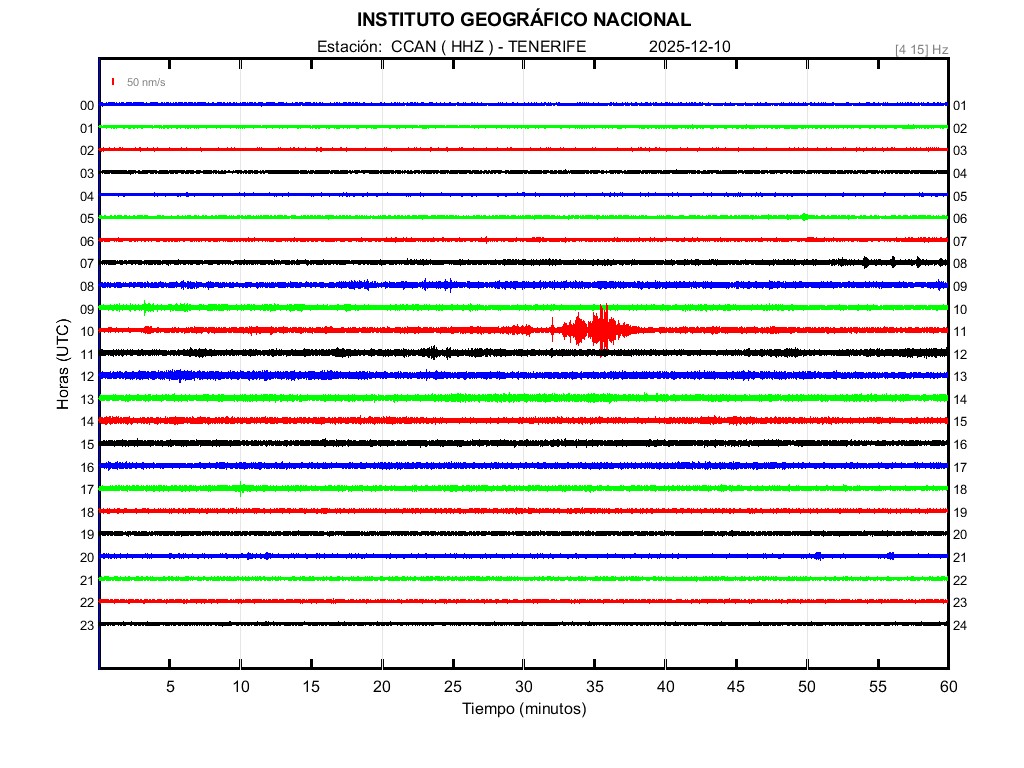Click the black 07h trace bursts near minute 54

[x=866, y=262]
